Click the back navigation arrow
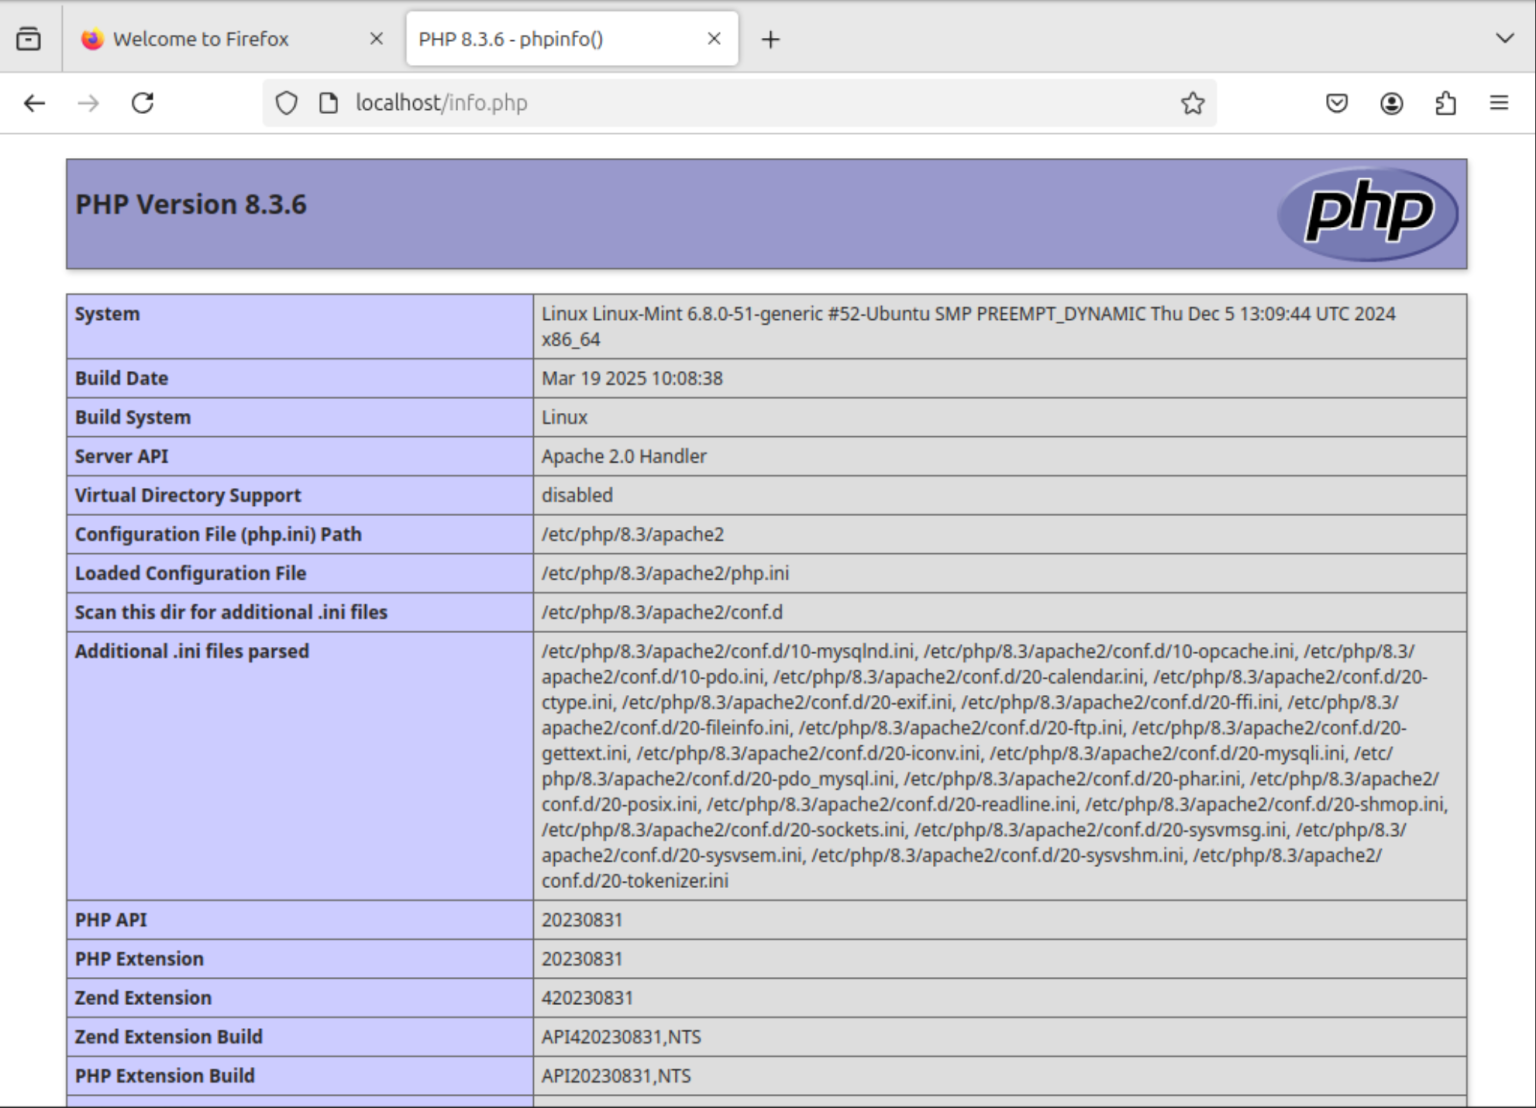1536x1108 pixels. [34, 103]
